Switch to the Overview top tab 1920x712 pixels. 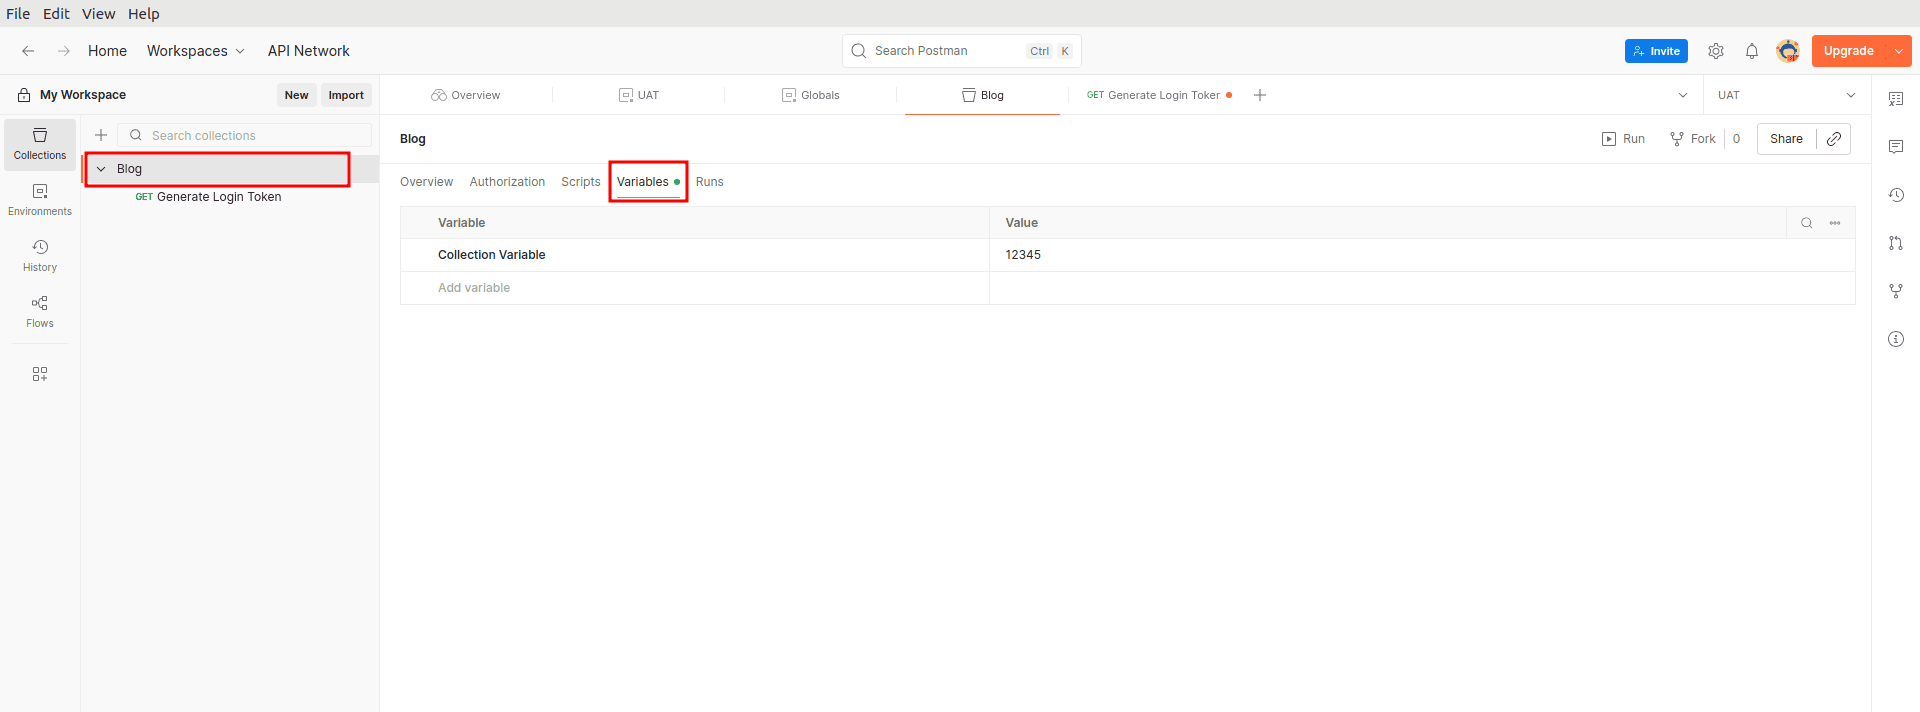click(466, 95)
